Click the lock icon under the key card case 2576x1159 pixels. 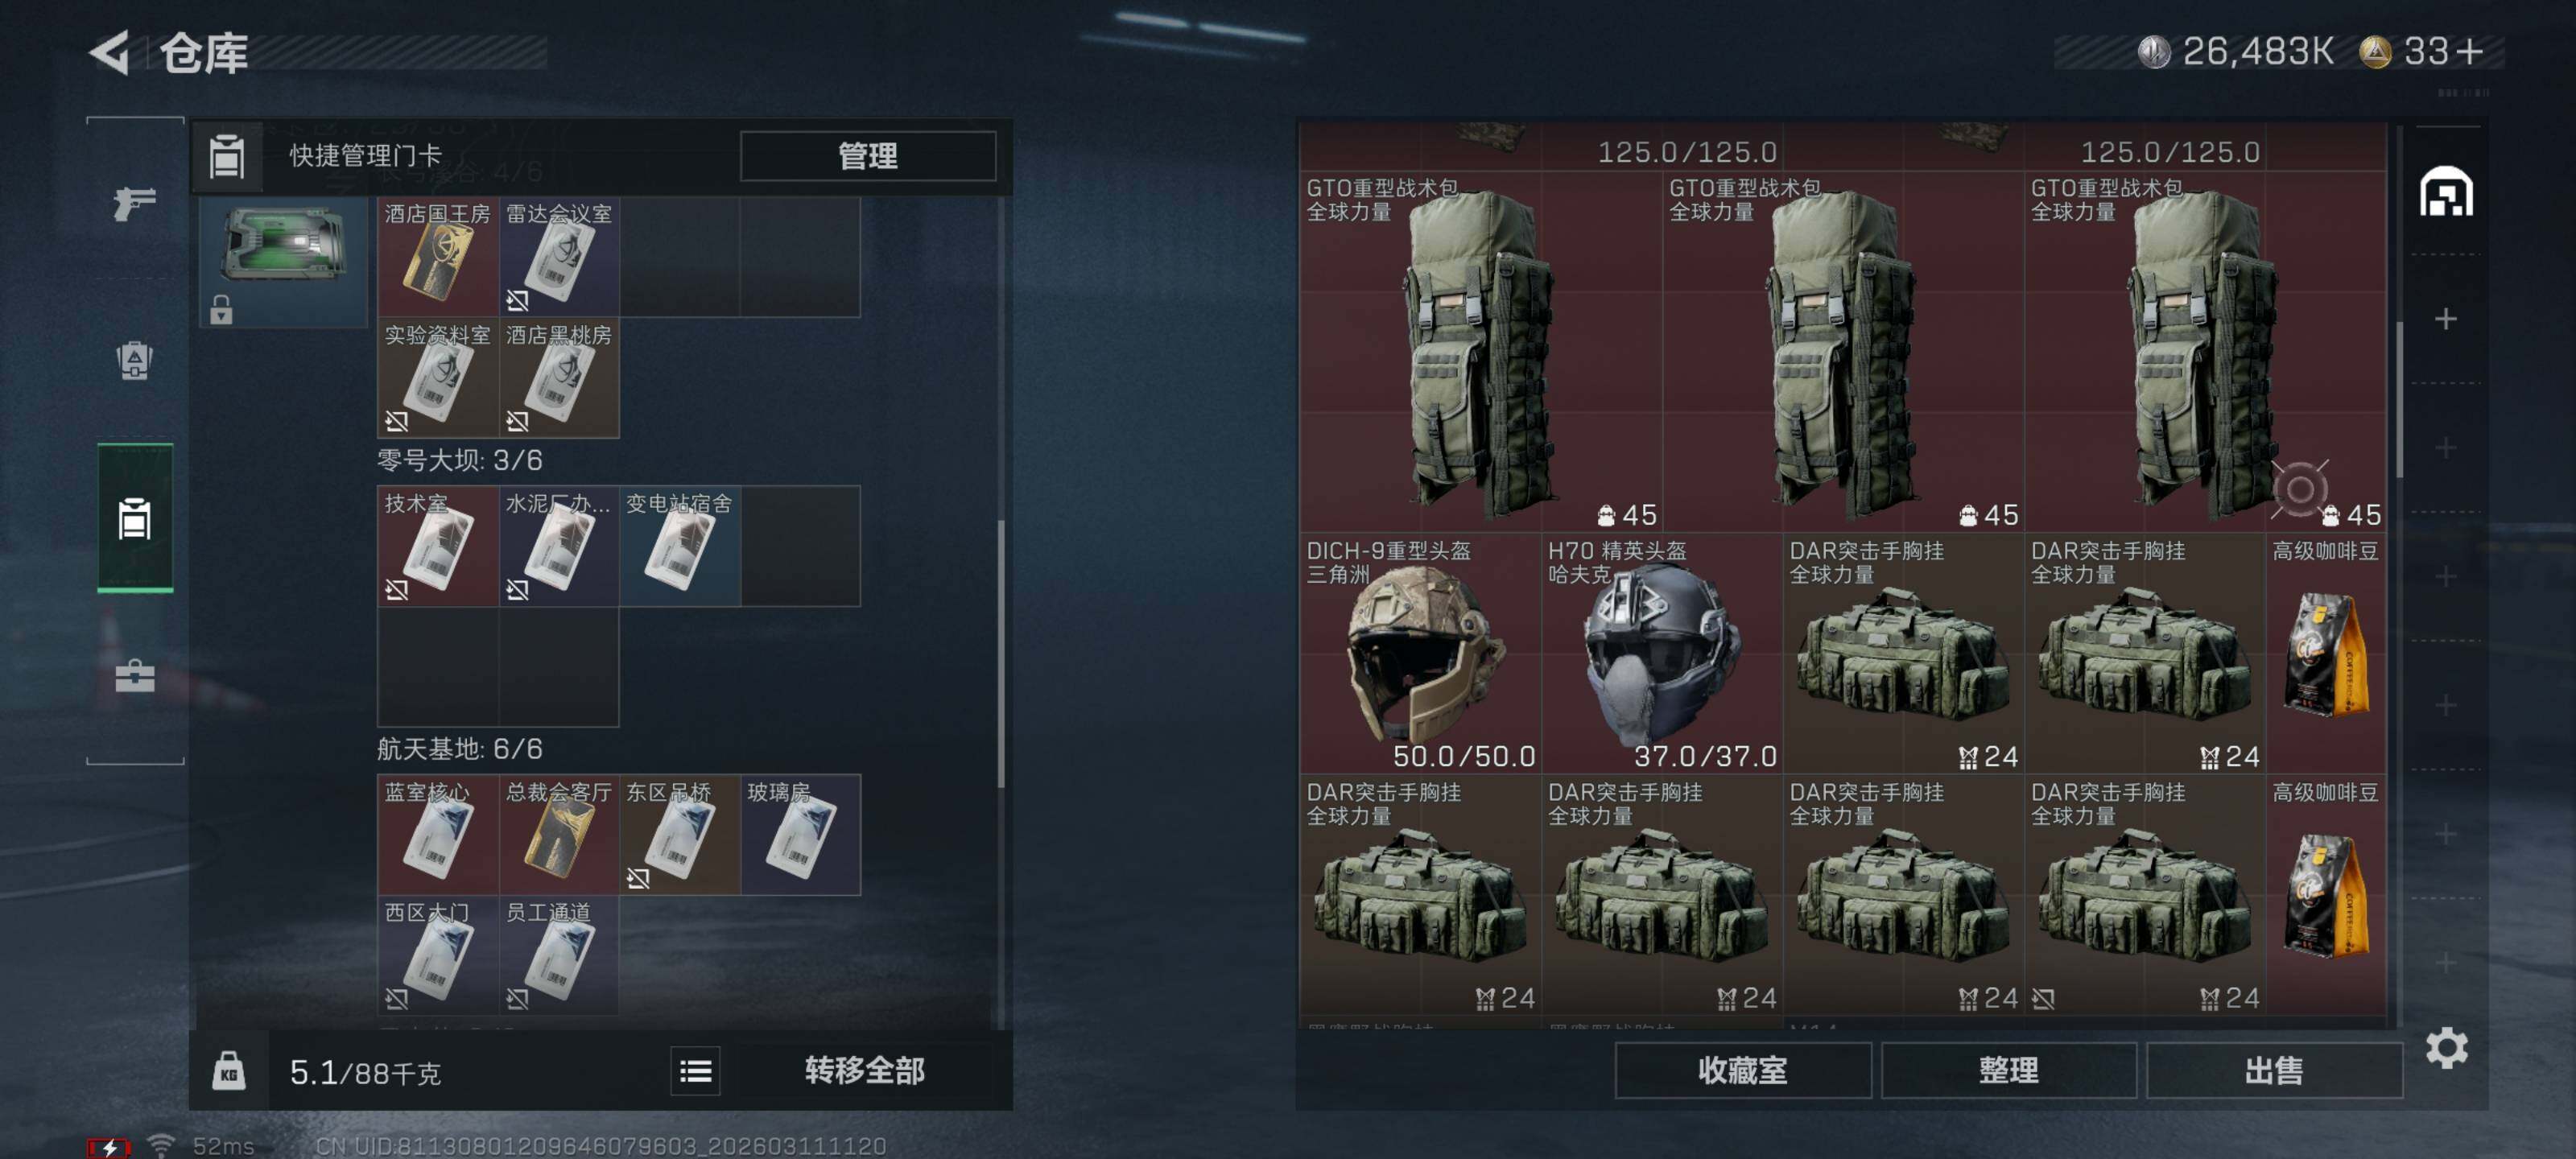[x=221, y=309]
